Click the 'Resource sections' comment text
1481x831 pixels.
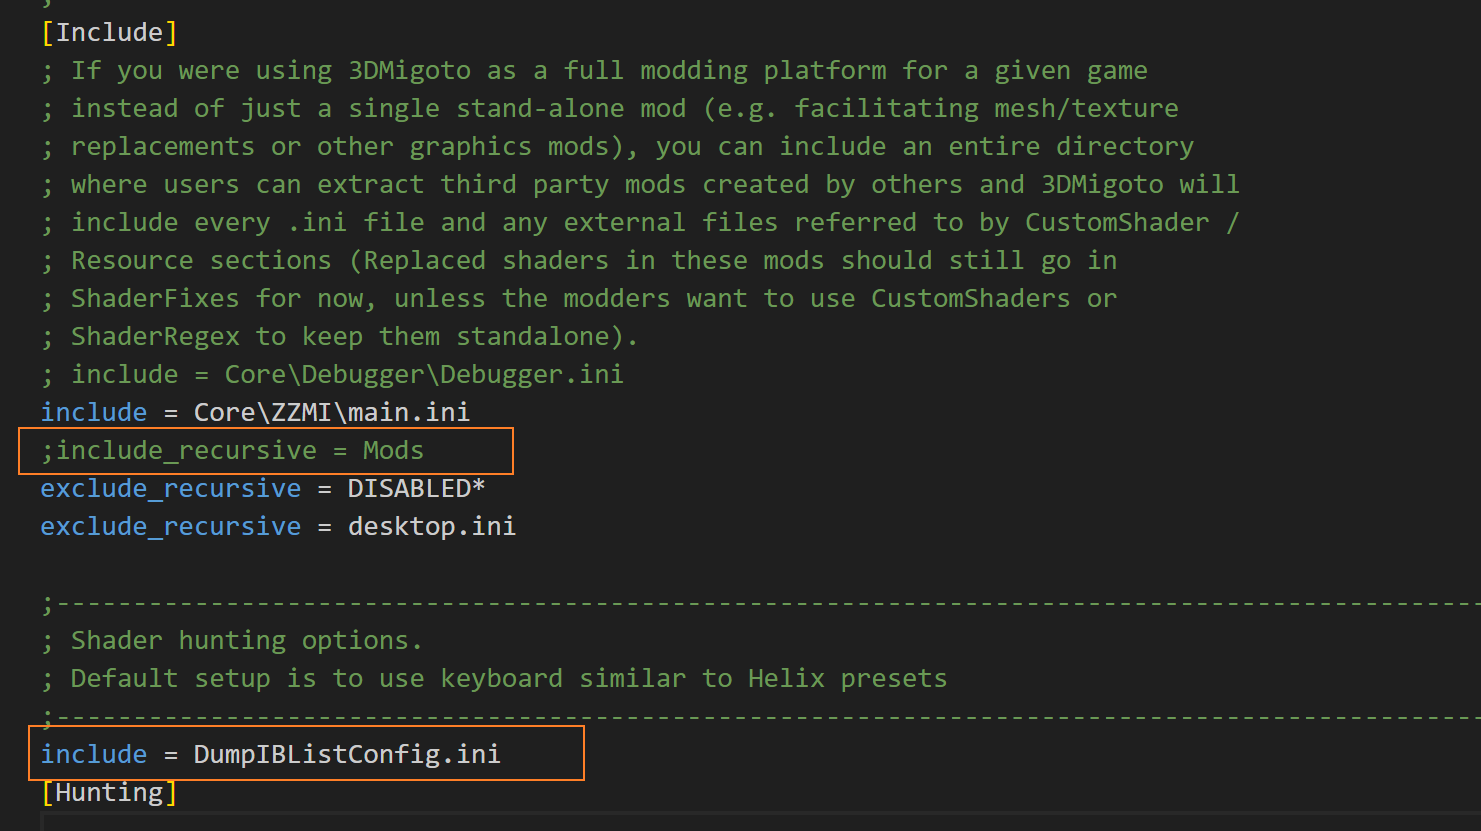click(201, 261)
